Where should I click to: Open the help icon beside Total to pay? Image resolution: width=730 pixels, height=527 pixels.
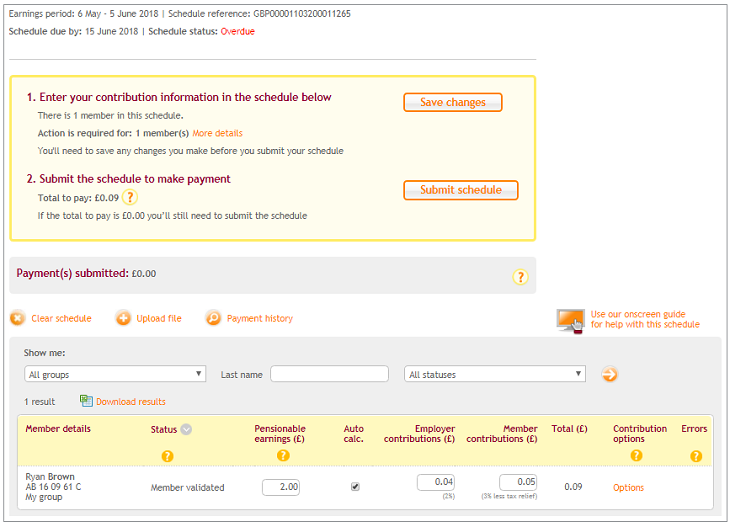[x=130, y=197]
